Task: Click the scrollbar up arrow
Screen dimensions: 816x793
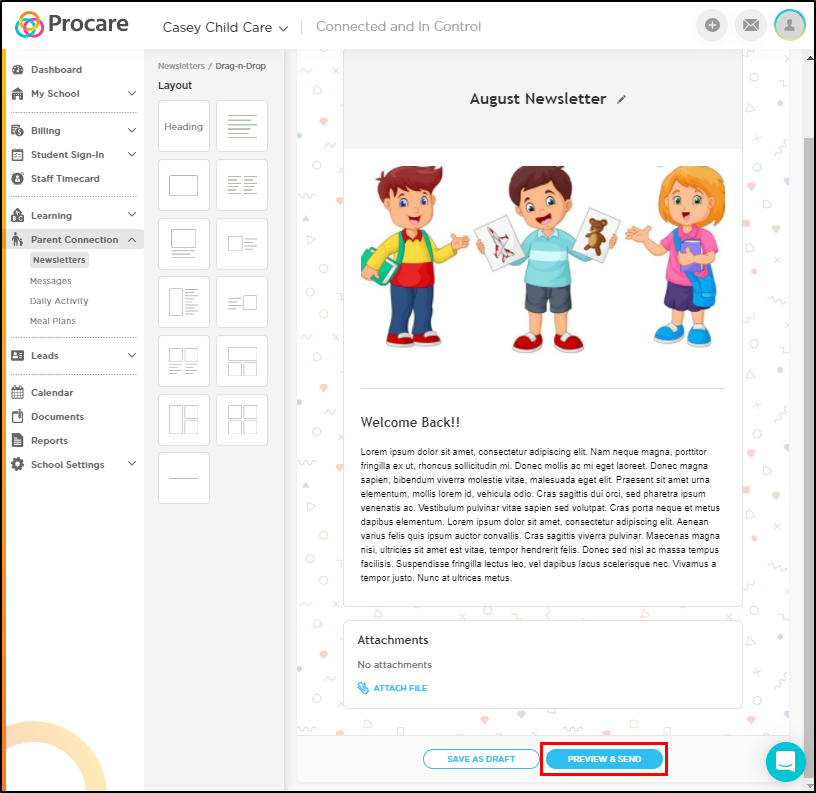Action: click(x=810, y=57)
